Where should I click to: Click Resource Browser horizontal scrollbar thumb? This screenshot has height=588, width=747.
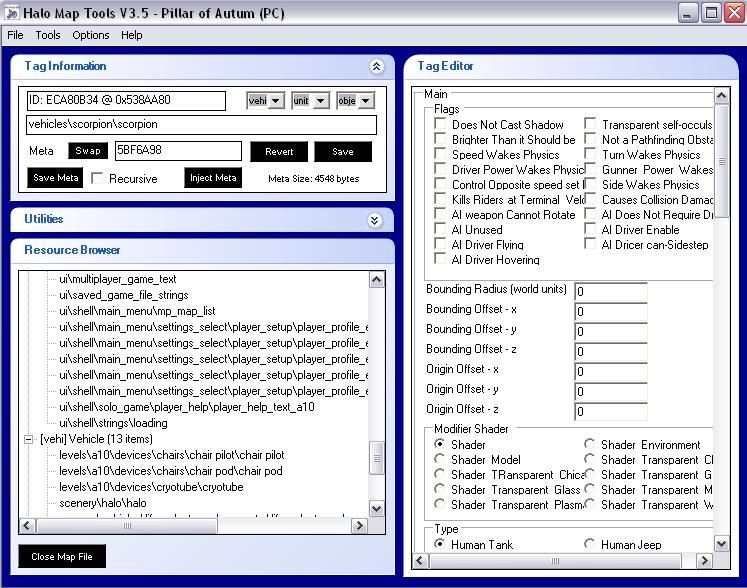coord(127,526)
